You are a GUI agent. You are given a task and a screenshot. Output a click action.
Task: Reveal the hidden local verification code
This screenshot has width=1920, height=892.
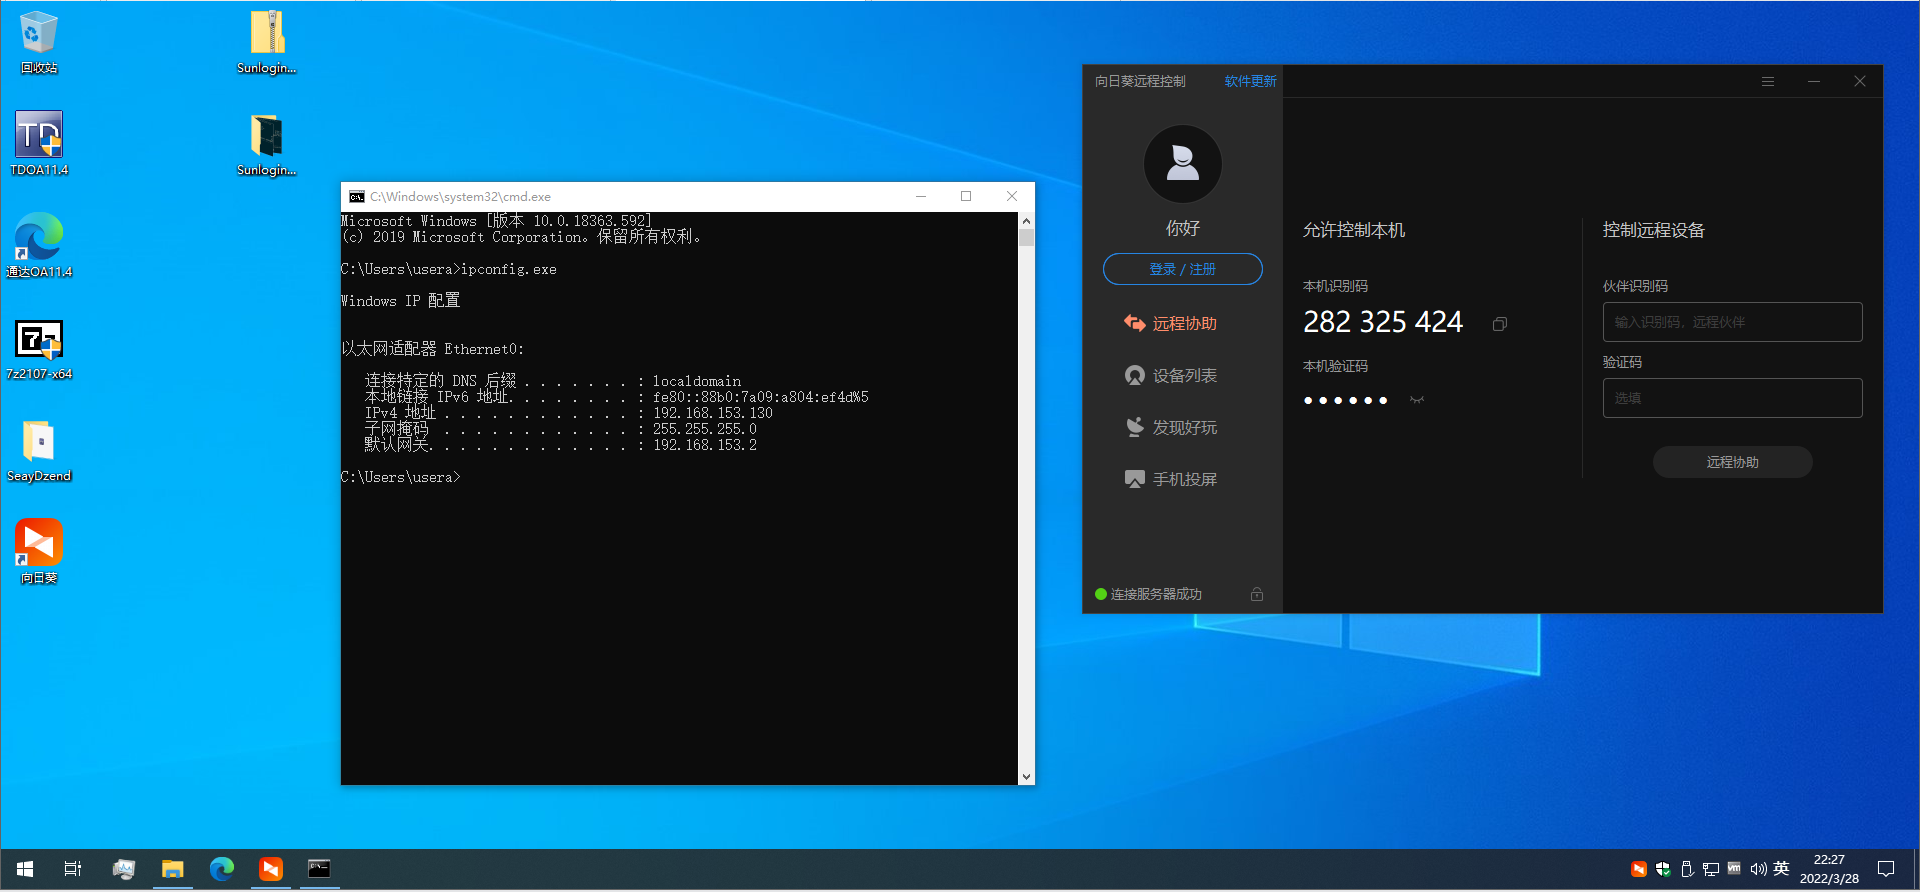click(x=1417, y=400)
